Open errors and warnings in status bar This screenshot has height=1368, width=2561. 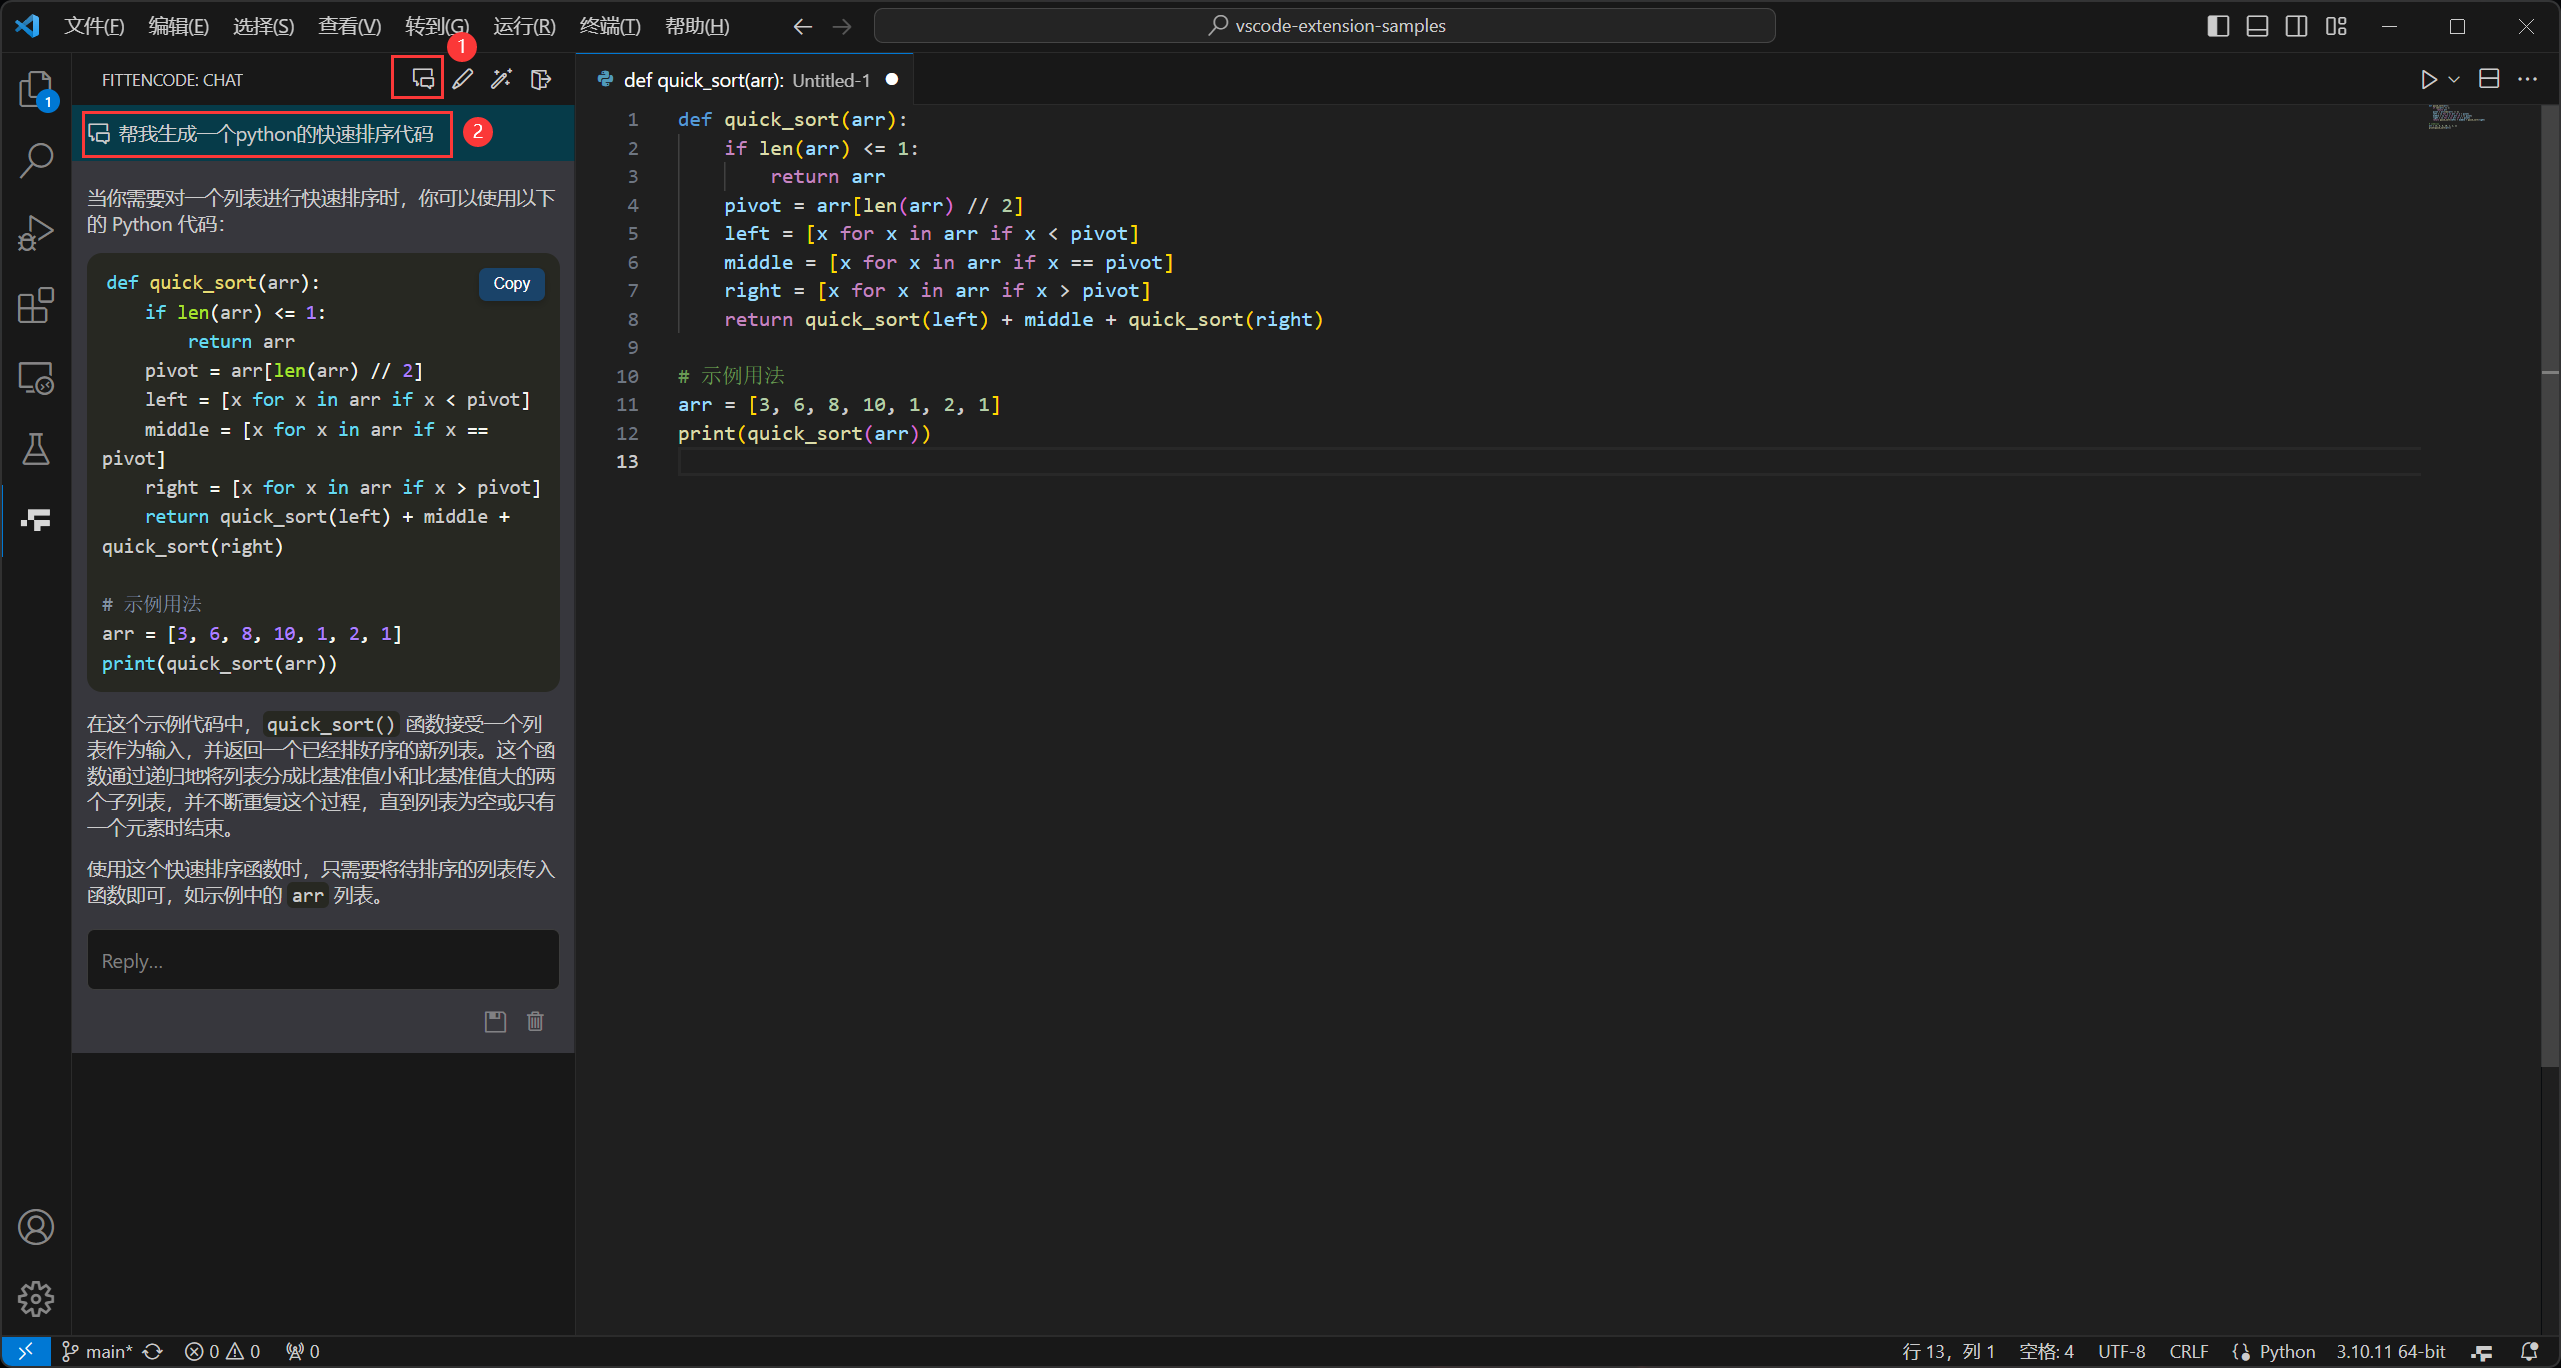[222, 1352]
